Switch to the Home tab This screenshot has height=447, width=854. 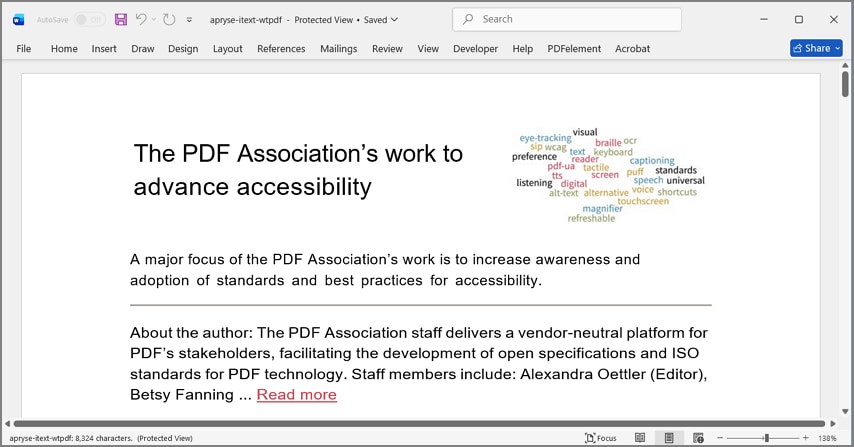coord(64,48)
